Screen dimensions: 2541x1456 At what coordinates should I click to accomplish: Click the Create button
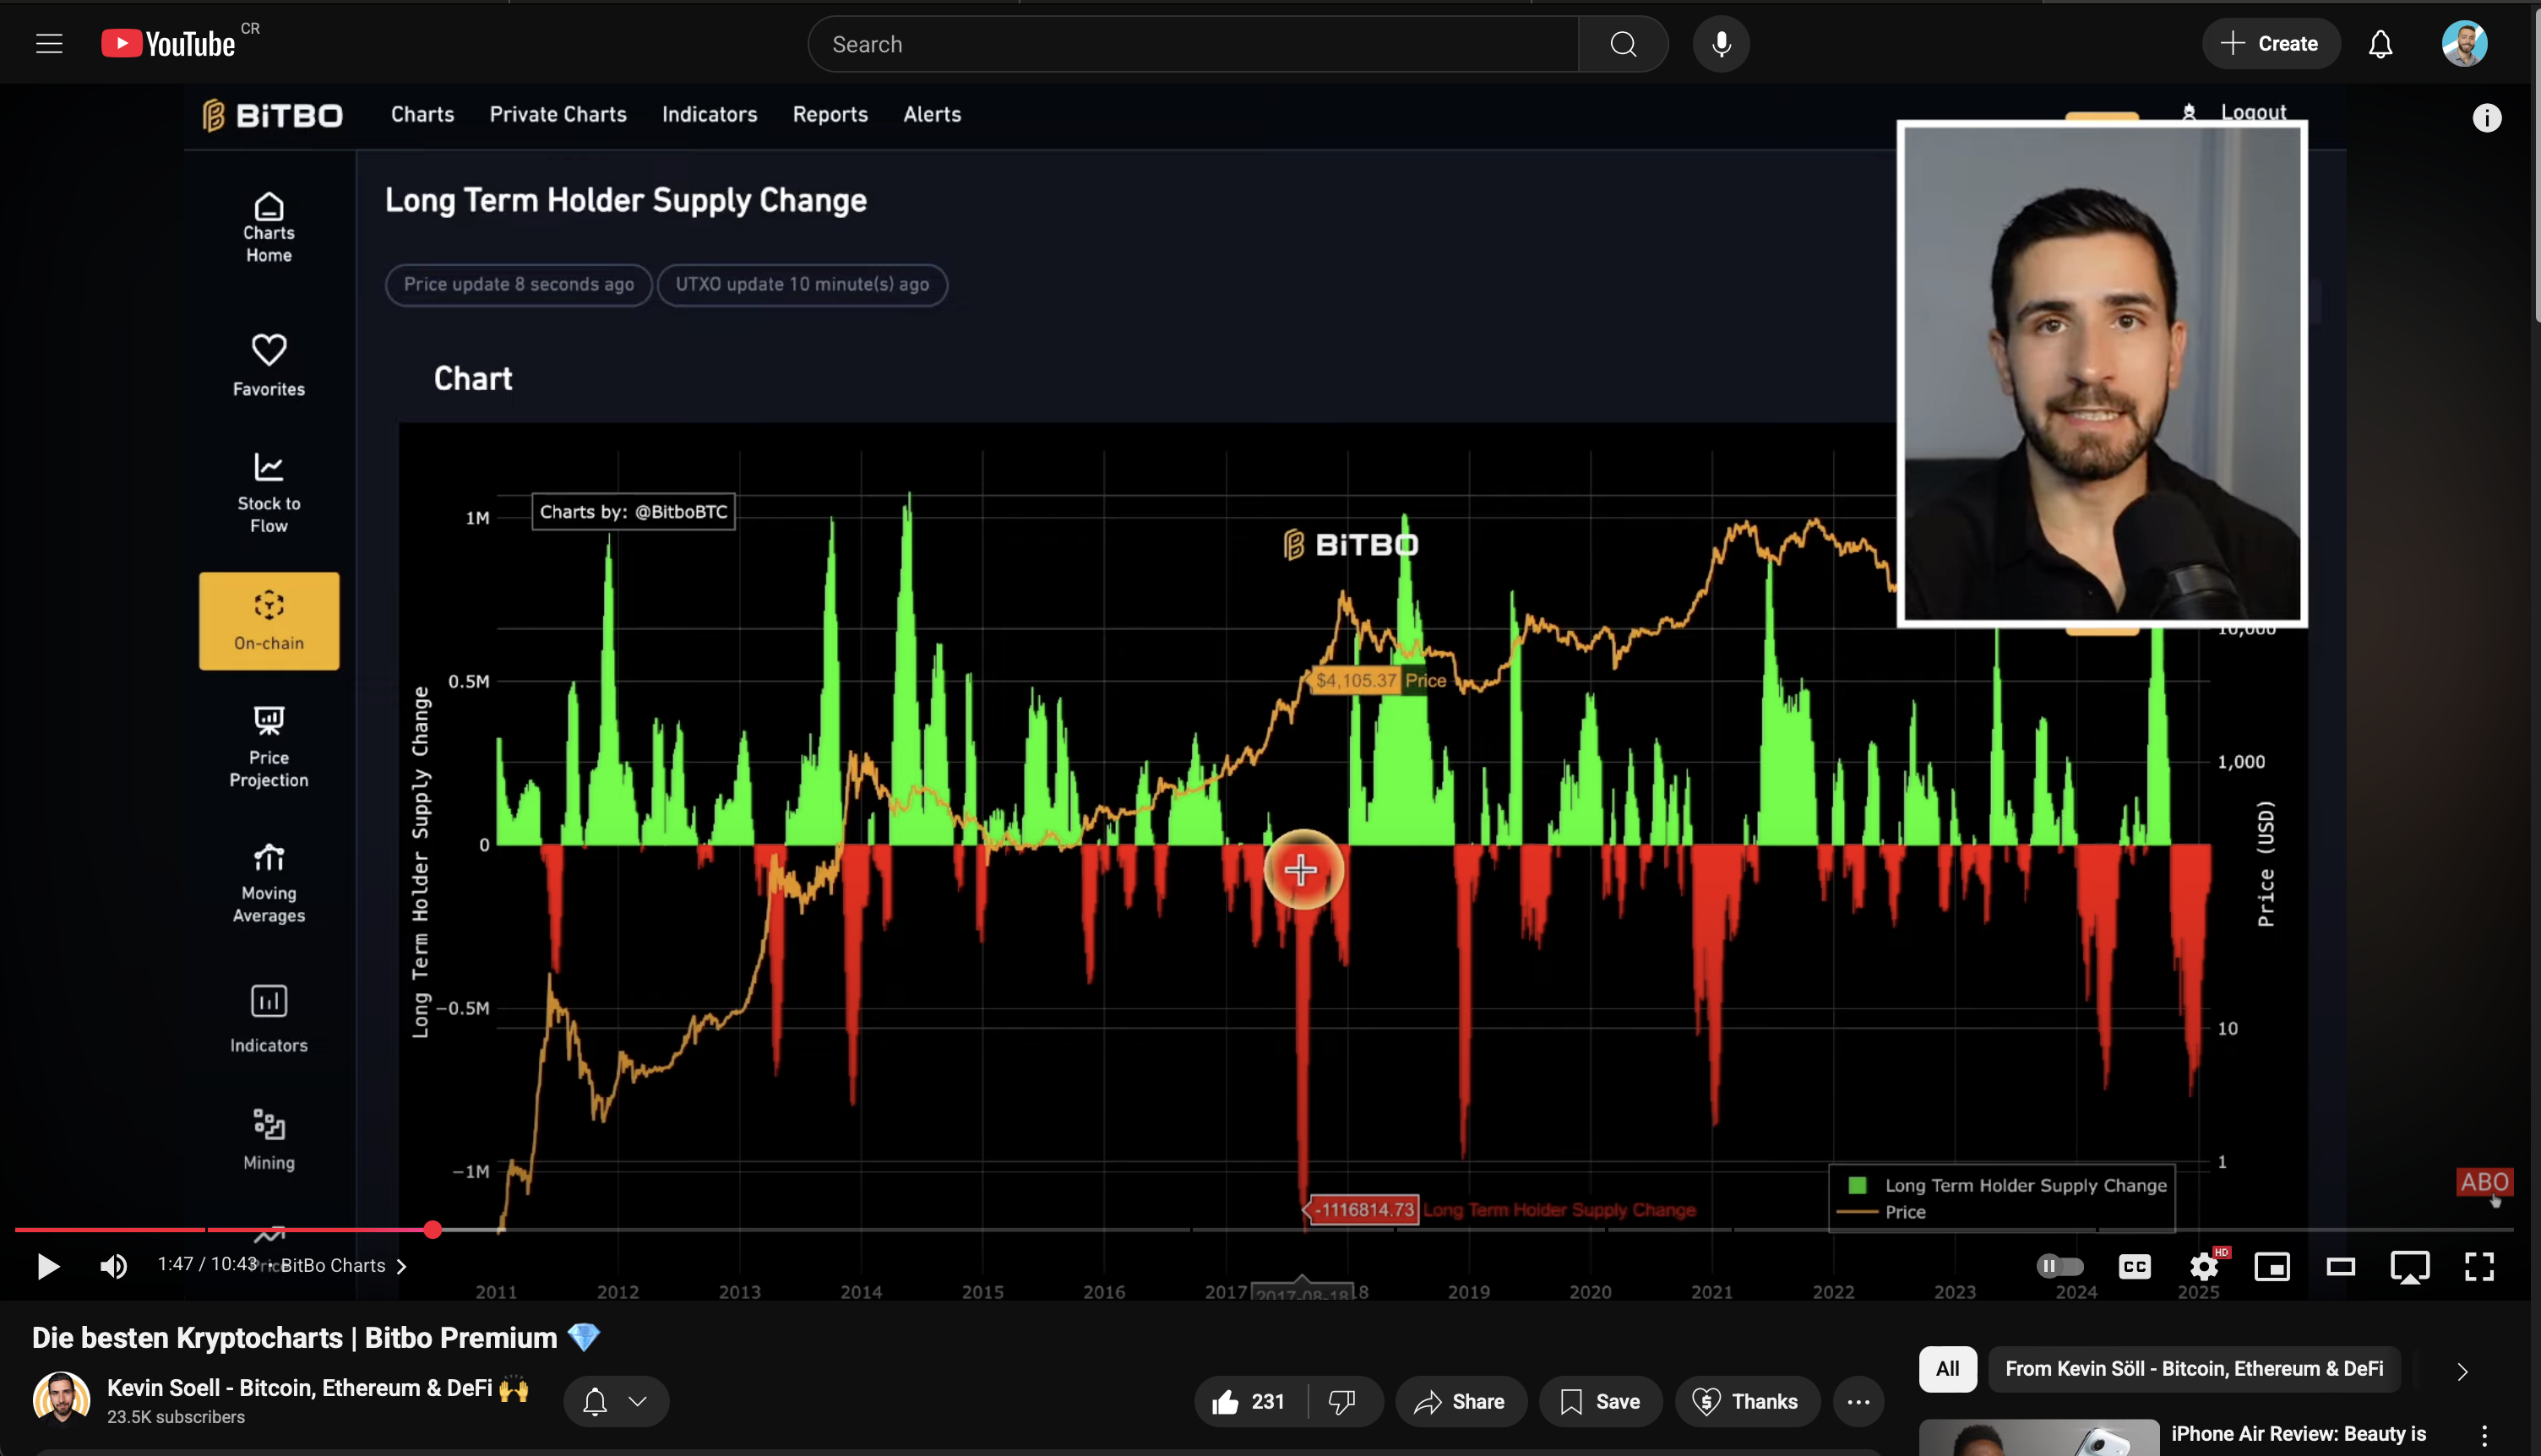(2269, 44)
